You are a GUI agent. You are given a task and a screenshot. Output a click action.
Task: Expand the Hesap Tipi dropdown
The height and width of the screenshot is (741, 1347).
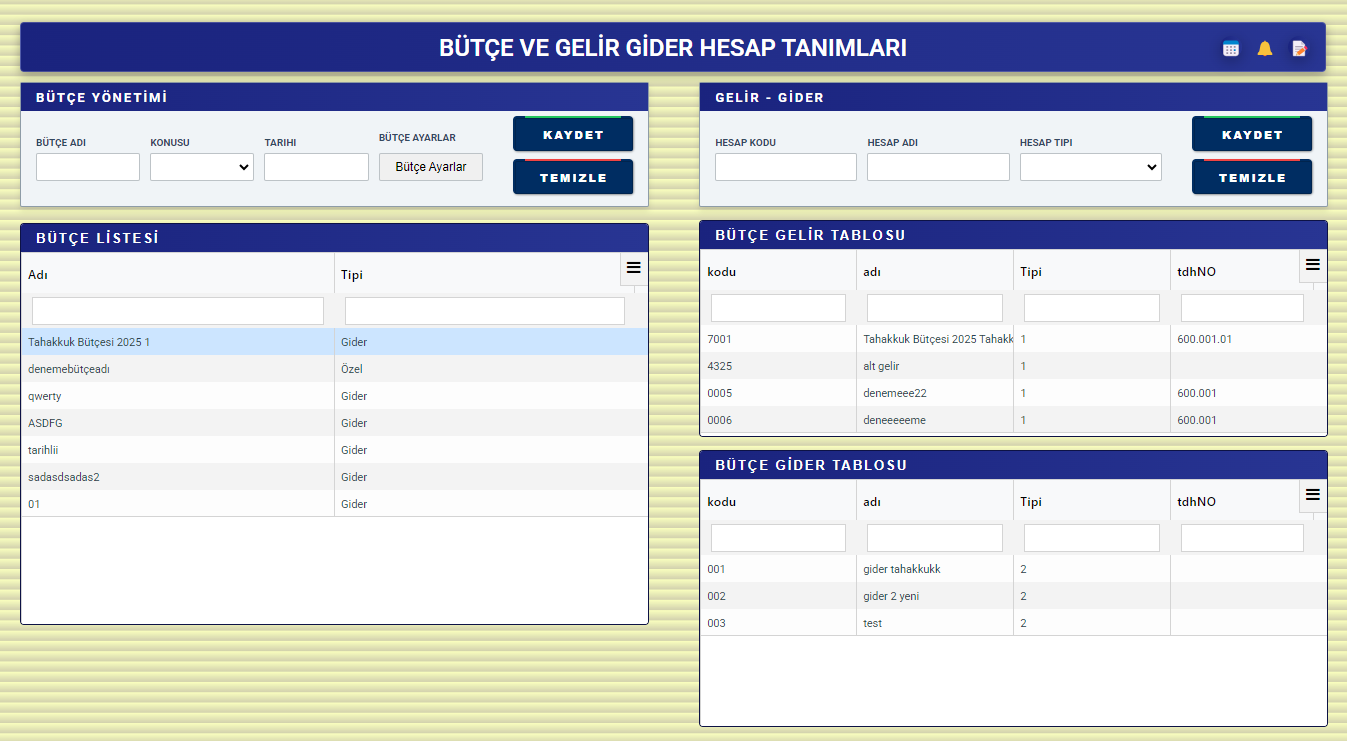pos(1090,167)
